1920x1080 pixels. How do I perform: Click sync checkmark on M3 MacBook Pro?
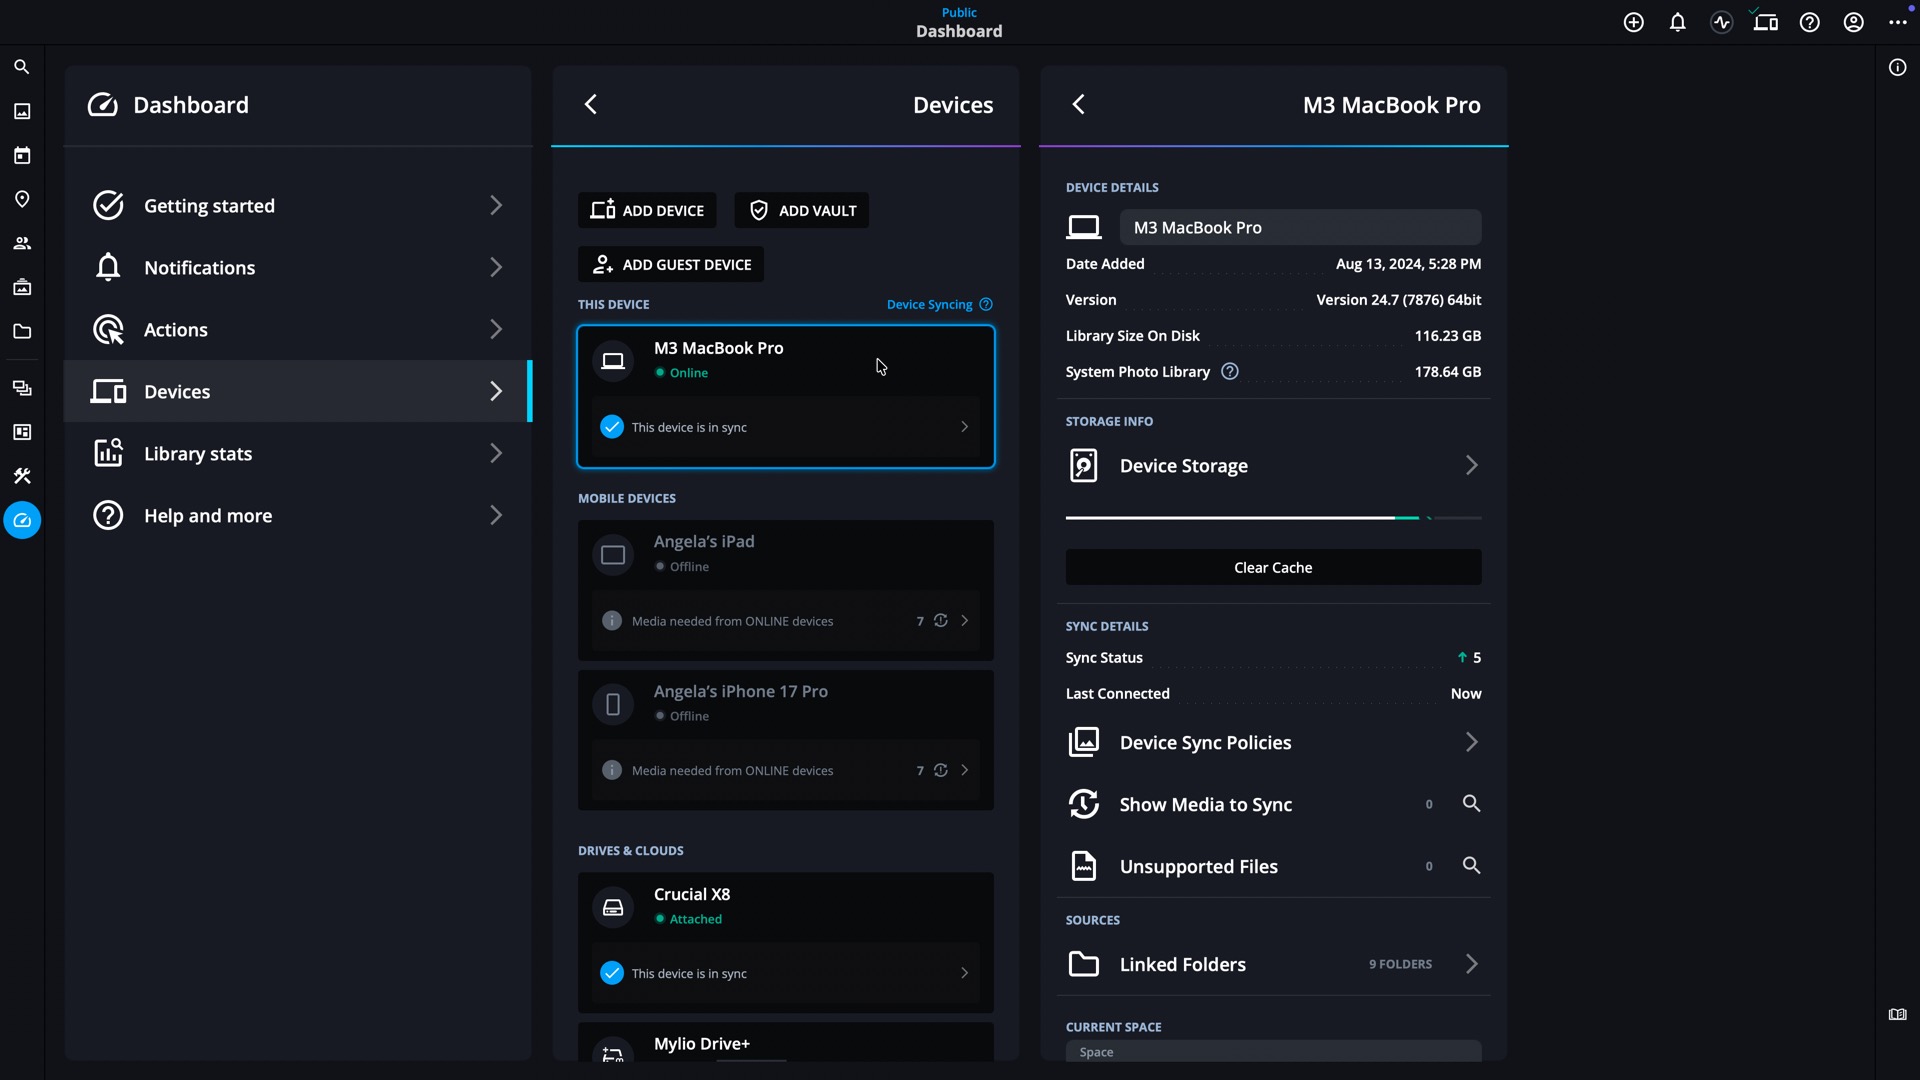(612, 427)
